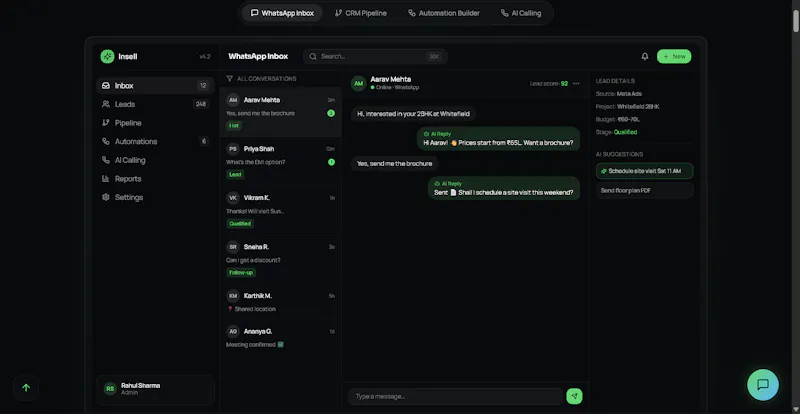
Task: Open Aarav Mehta conversation
Action: coord(281,112)
